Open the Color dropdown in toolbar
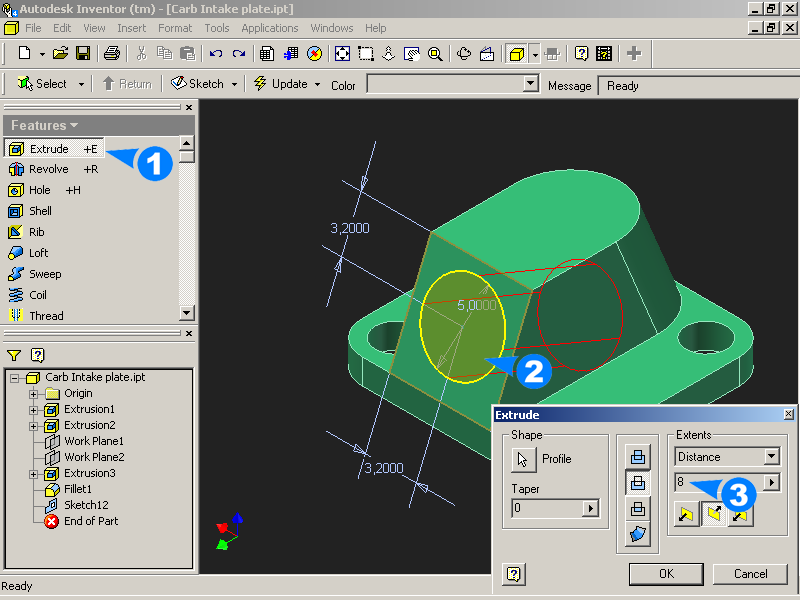This screenshot has width=800, height=600. (x=531, y=85)
